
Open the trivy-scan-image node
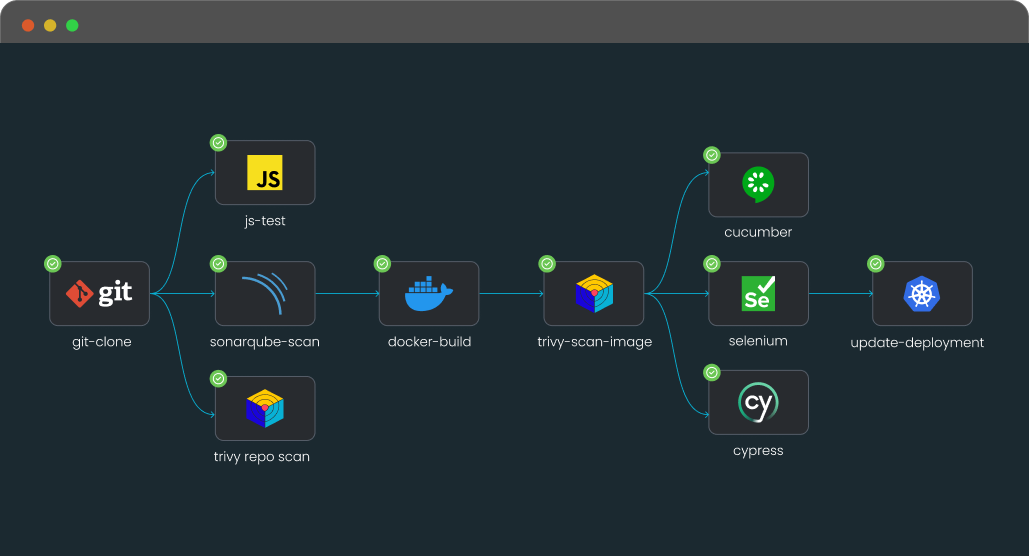(x=594, y=294)
